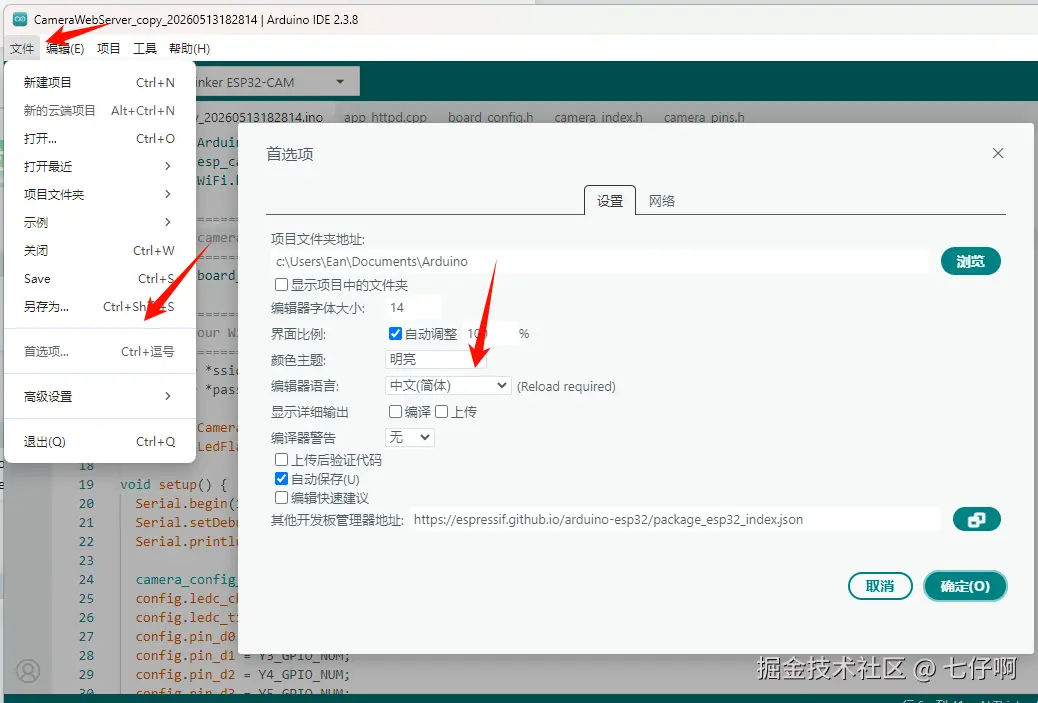Viewport: 1038px width, 703px height.
Task: Open the 帮助(H) menu
Action: [x=189, y=48]
